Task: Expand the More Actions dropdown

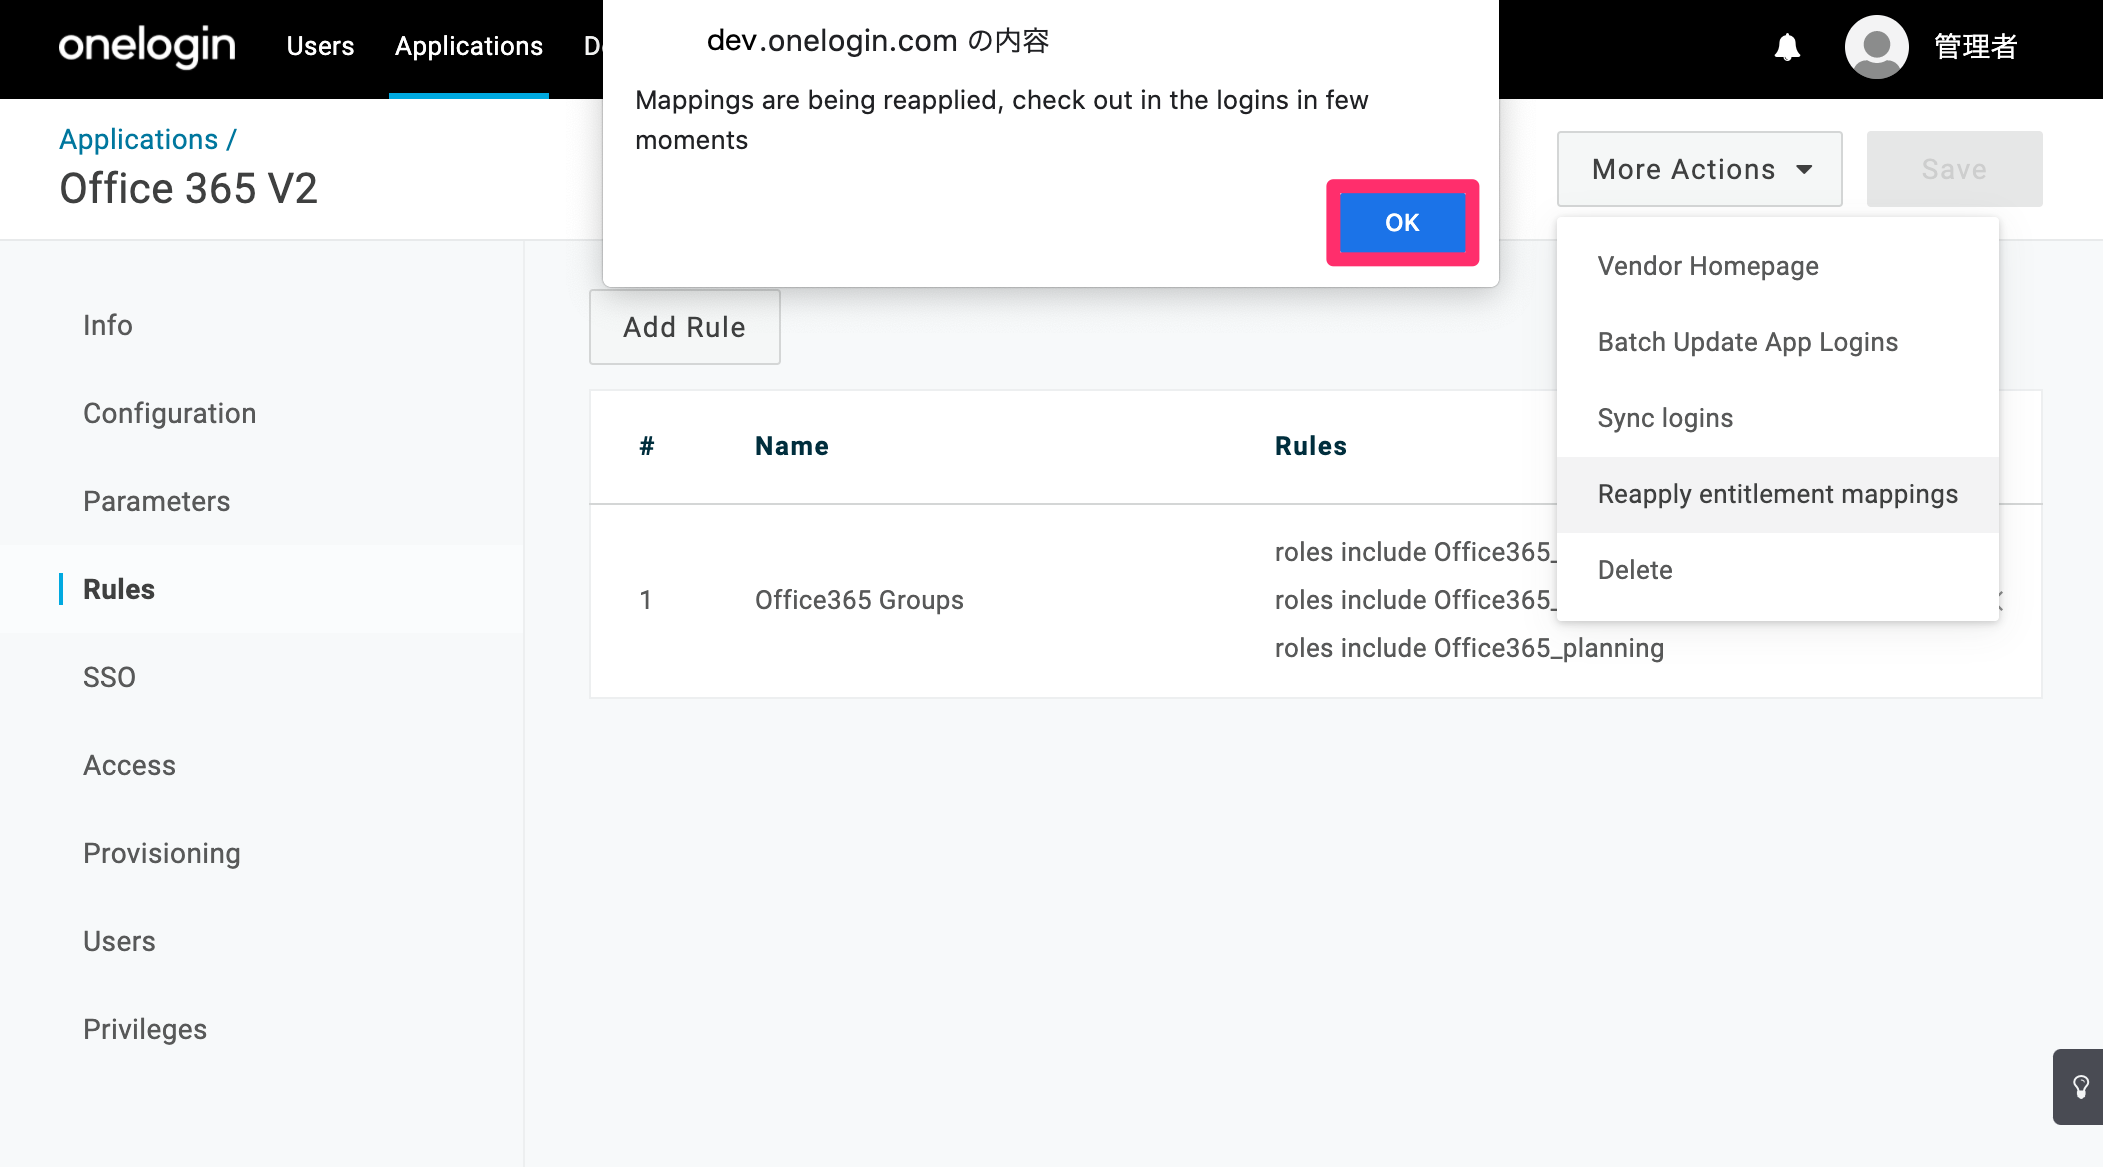Action: [x=1699, y=169]
